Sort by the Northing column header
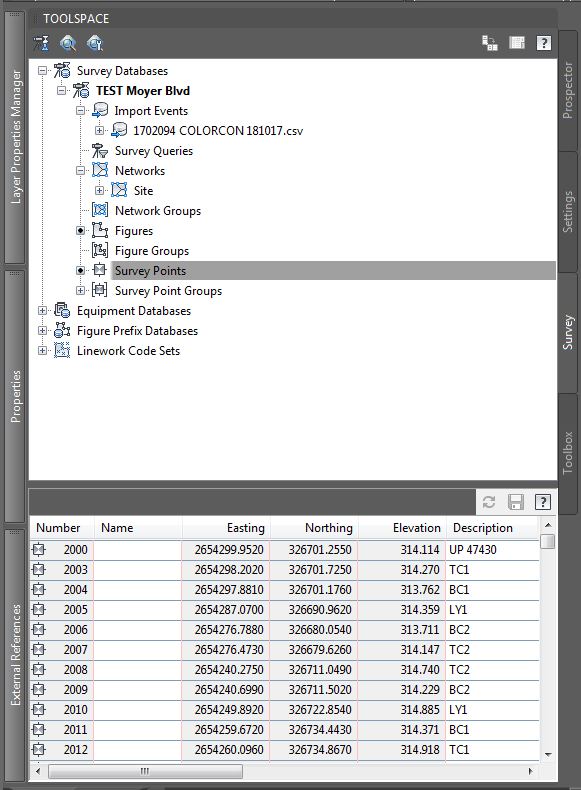The image size is (581, 790). pyautogui.click(x=314, y=528)
